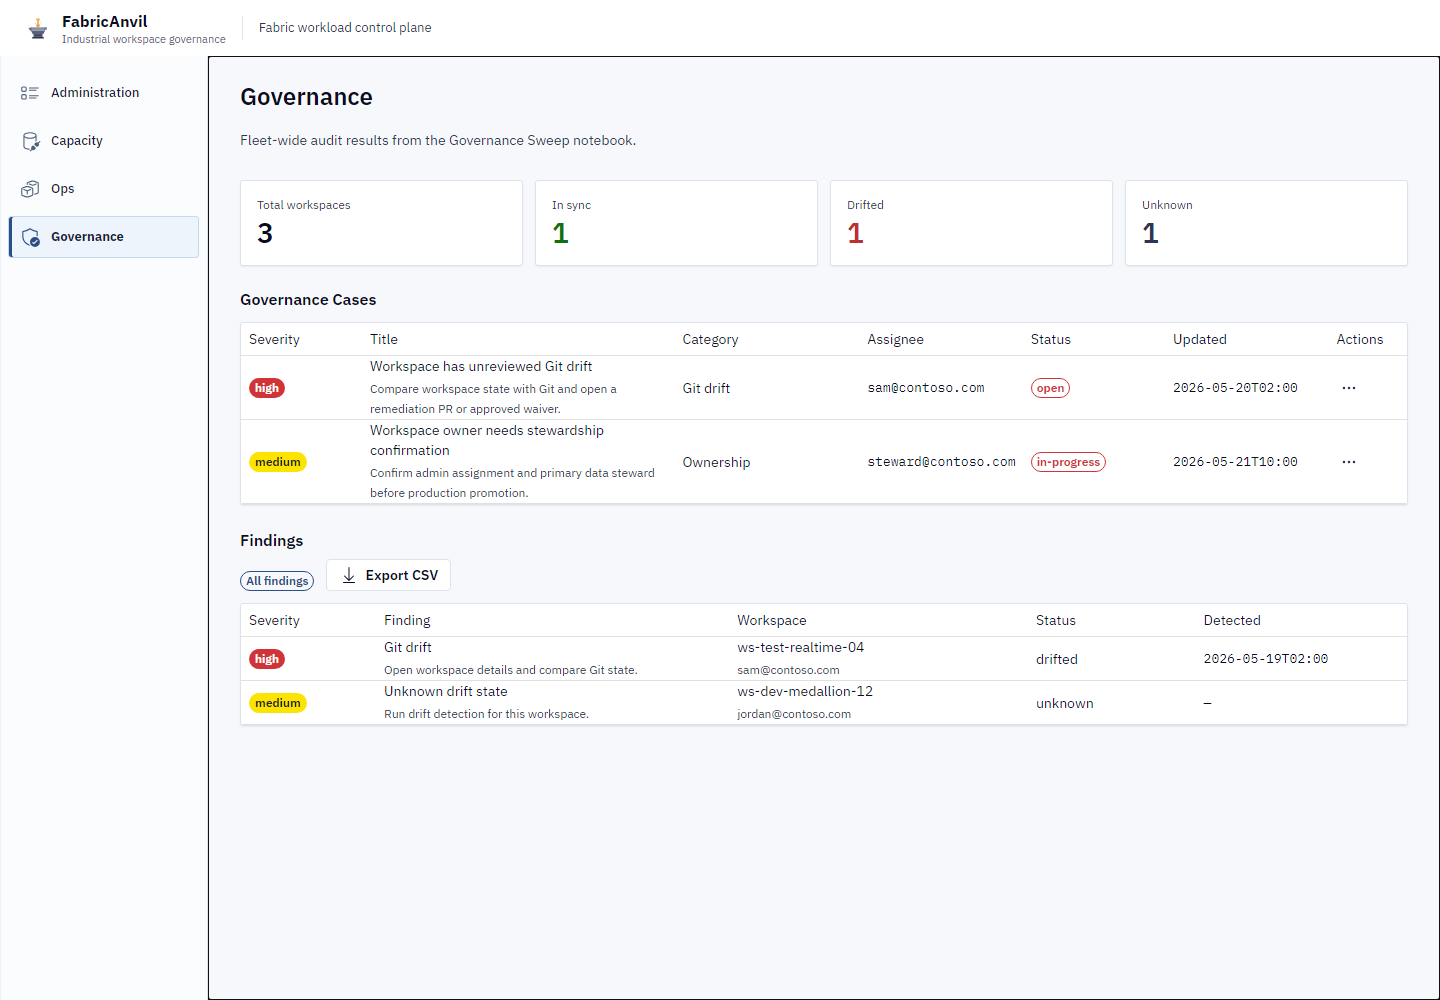
Task: Click the Category column header
Action: pyautogui.click(x=710, y=340)
